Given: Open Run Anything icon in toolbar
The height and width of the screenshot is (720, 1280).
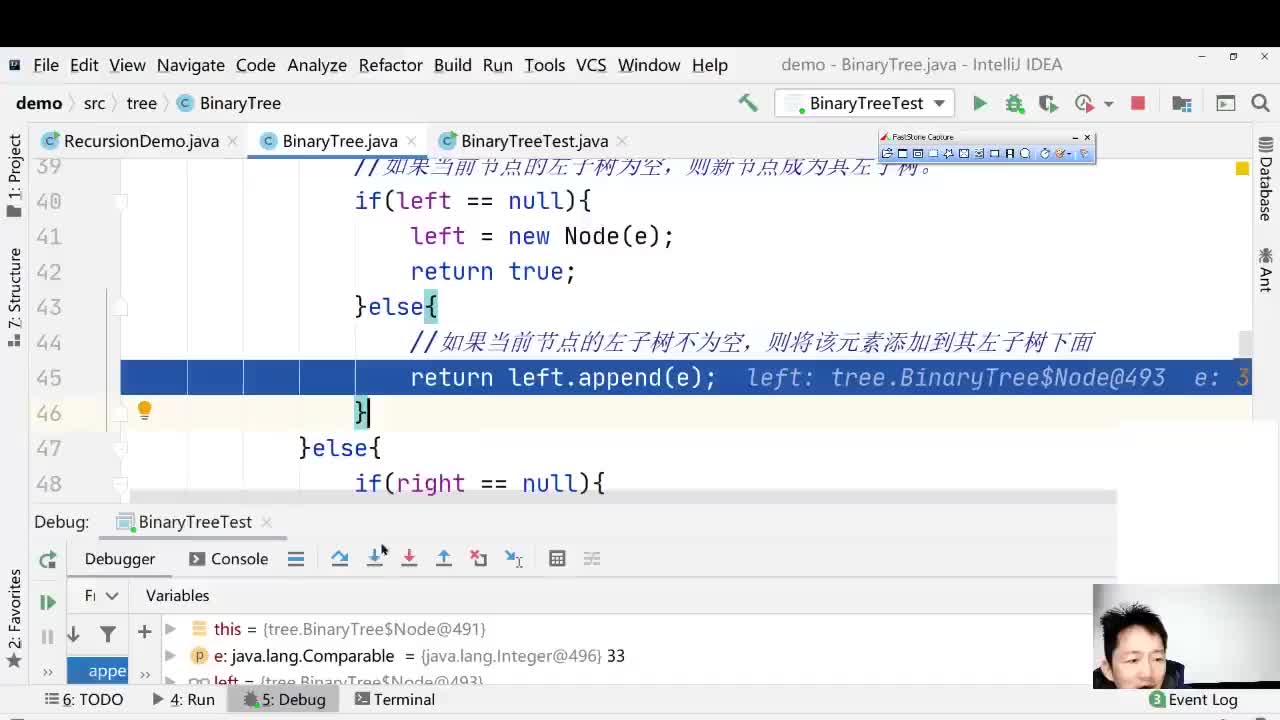Looking at the screenshot, I should pyautogui.click(x=1226, y=103).
